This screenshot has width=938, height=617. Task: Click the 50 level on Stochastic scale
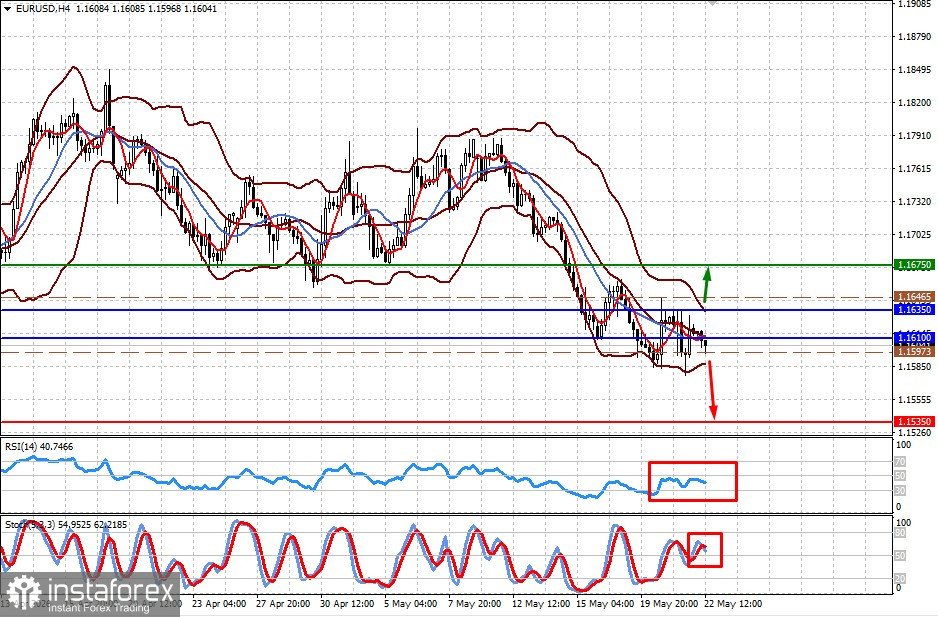[900, 556]
